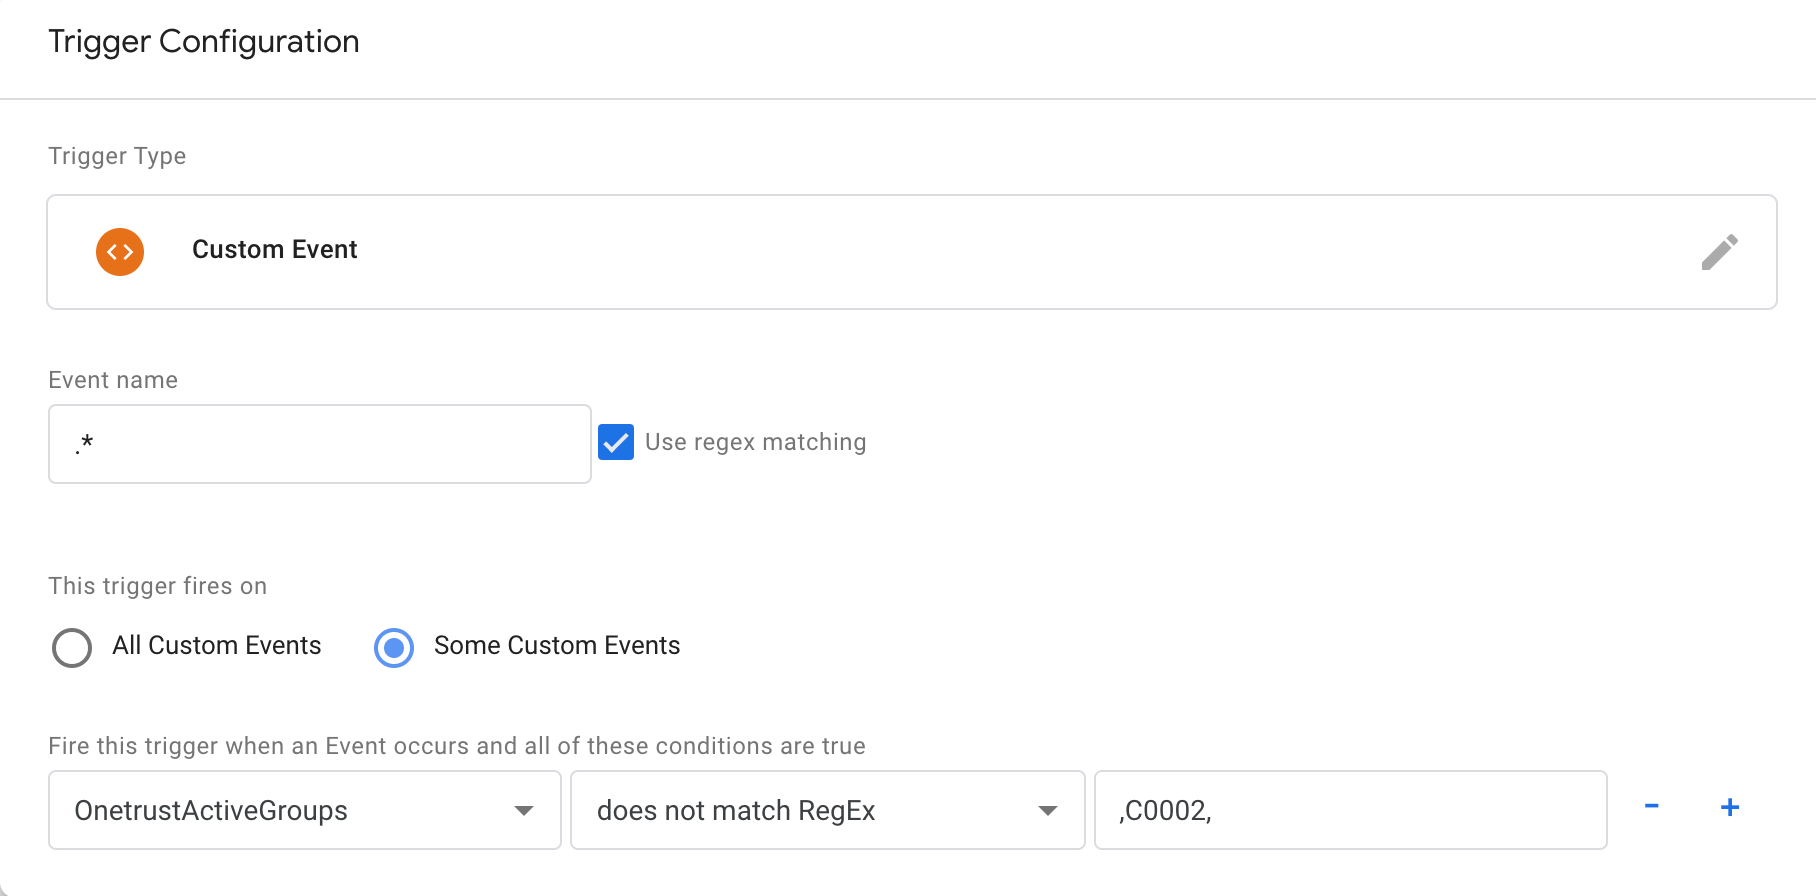The height and width of the screenshot is (896, 1816).
Task: Click the Fire this trigger conditions text
Action: [456, 746]
